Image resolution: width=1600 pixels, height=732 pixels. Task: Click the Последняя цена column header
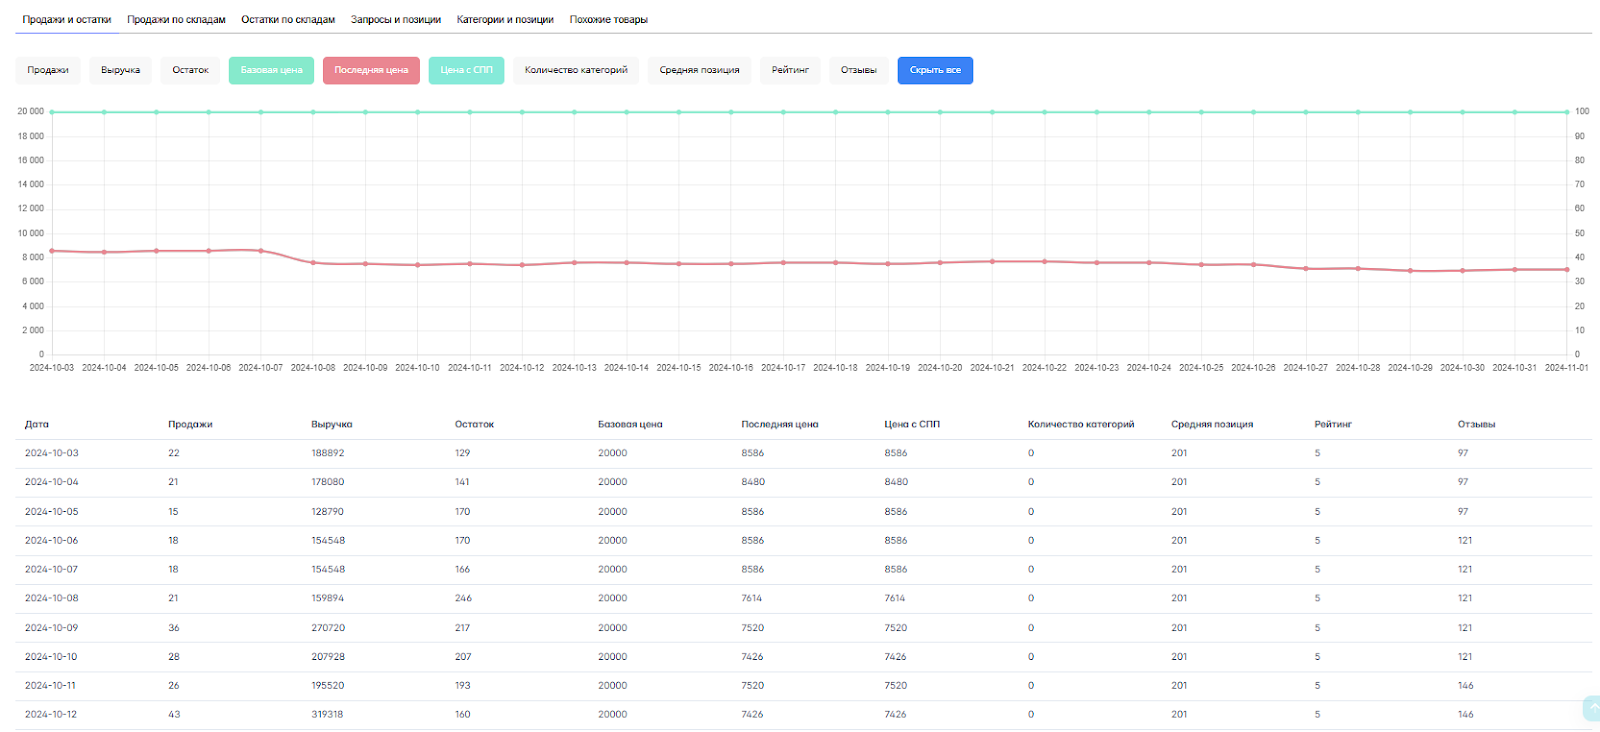780,424
